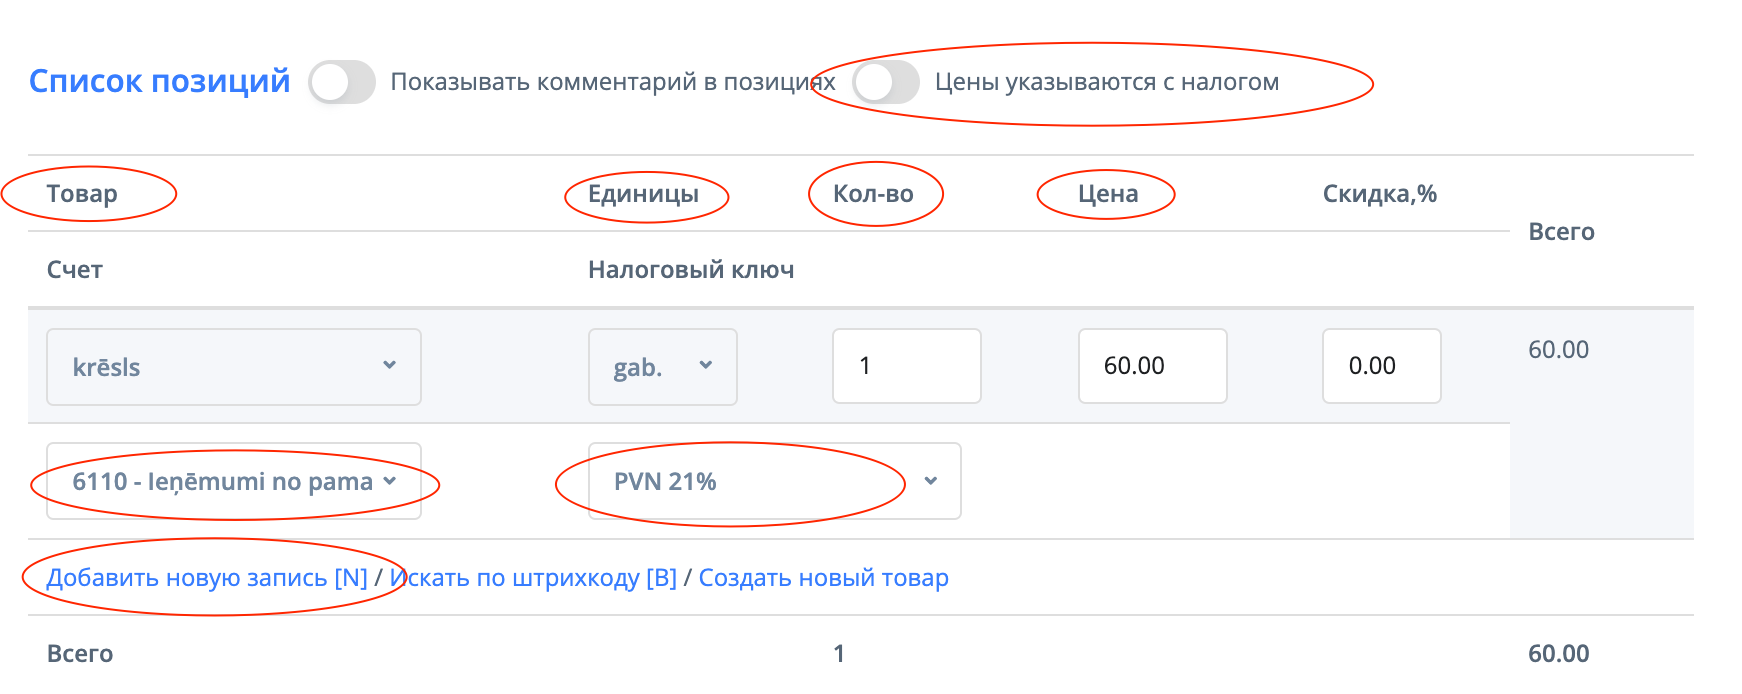Focus the price field showing 60.00
This screenshot has height=694, width=1742.
(x=1152, y=366)
